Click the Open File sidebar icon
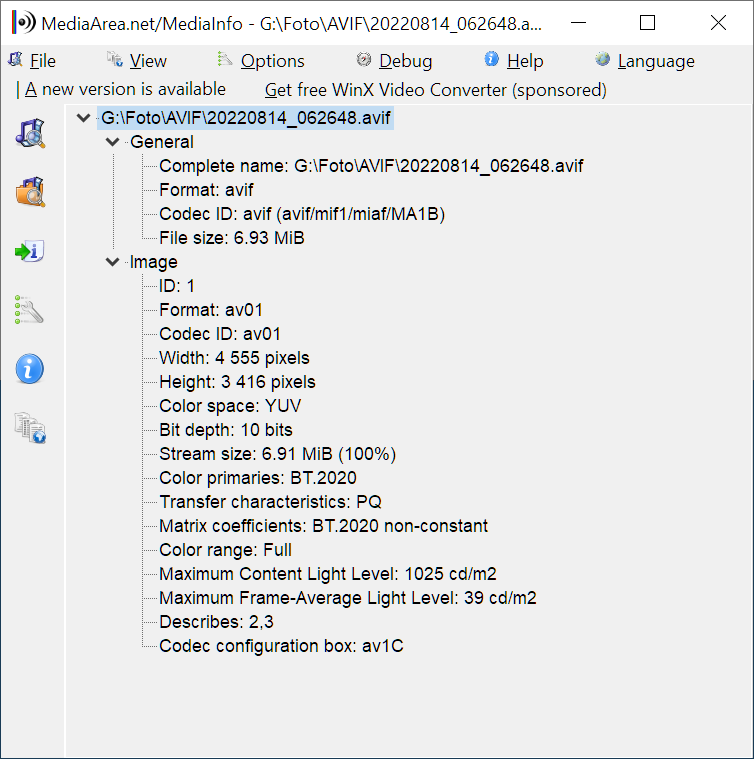 (x=30, y=134)
